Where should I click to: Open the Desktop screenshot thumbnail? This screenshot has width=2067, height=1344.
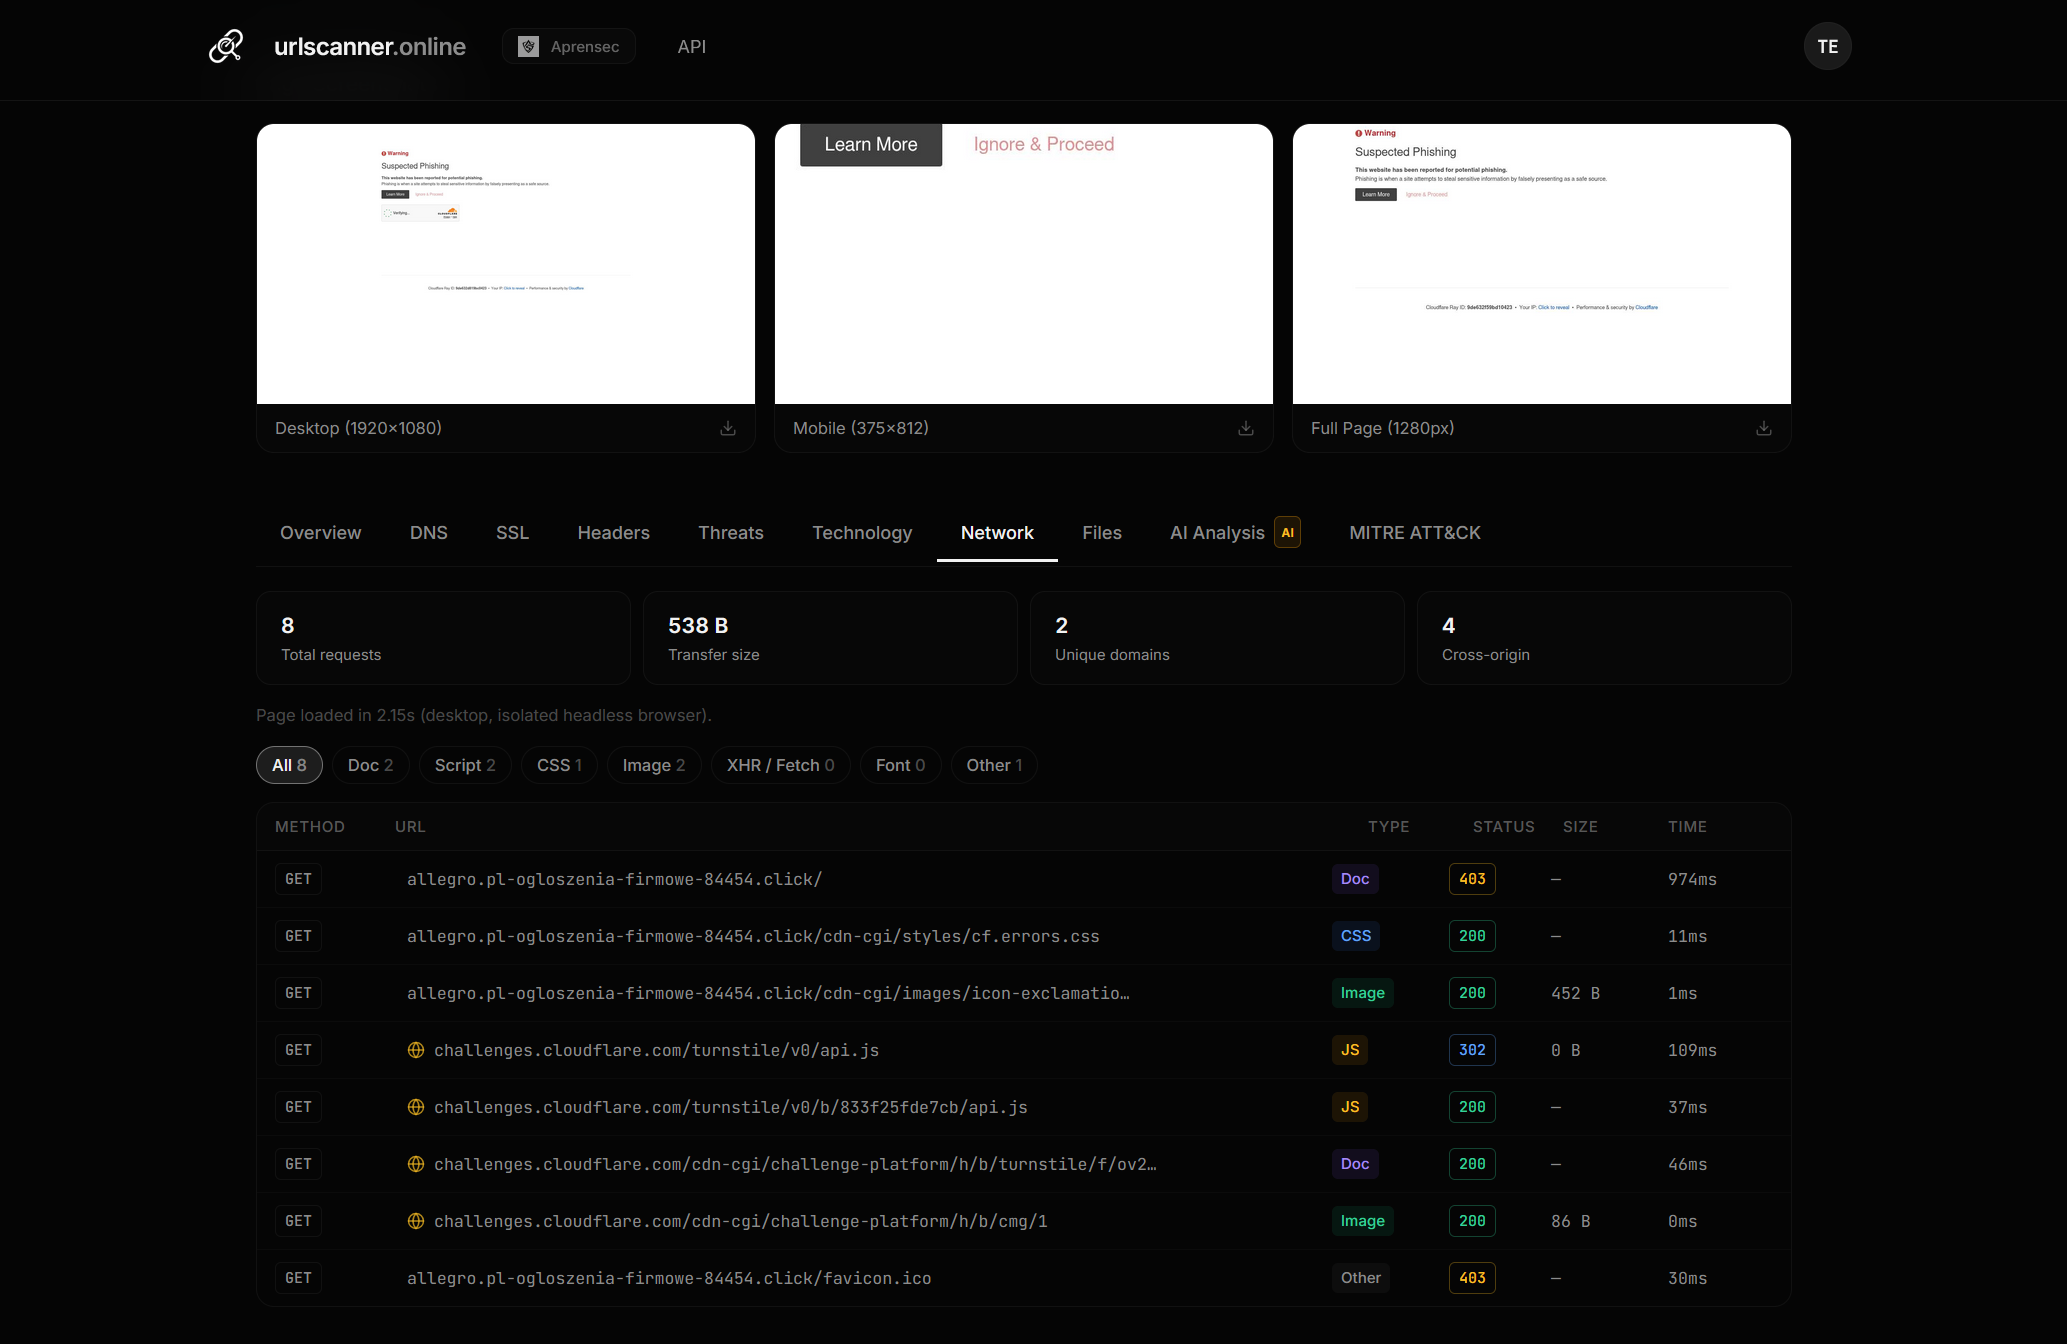coord(506,263)
